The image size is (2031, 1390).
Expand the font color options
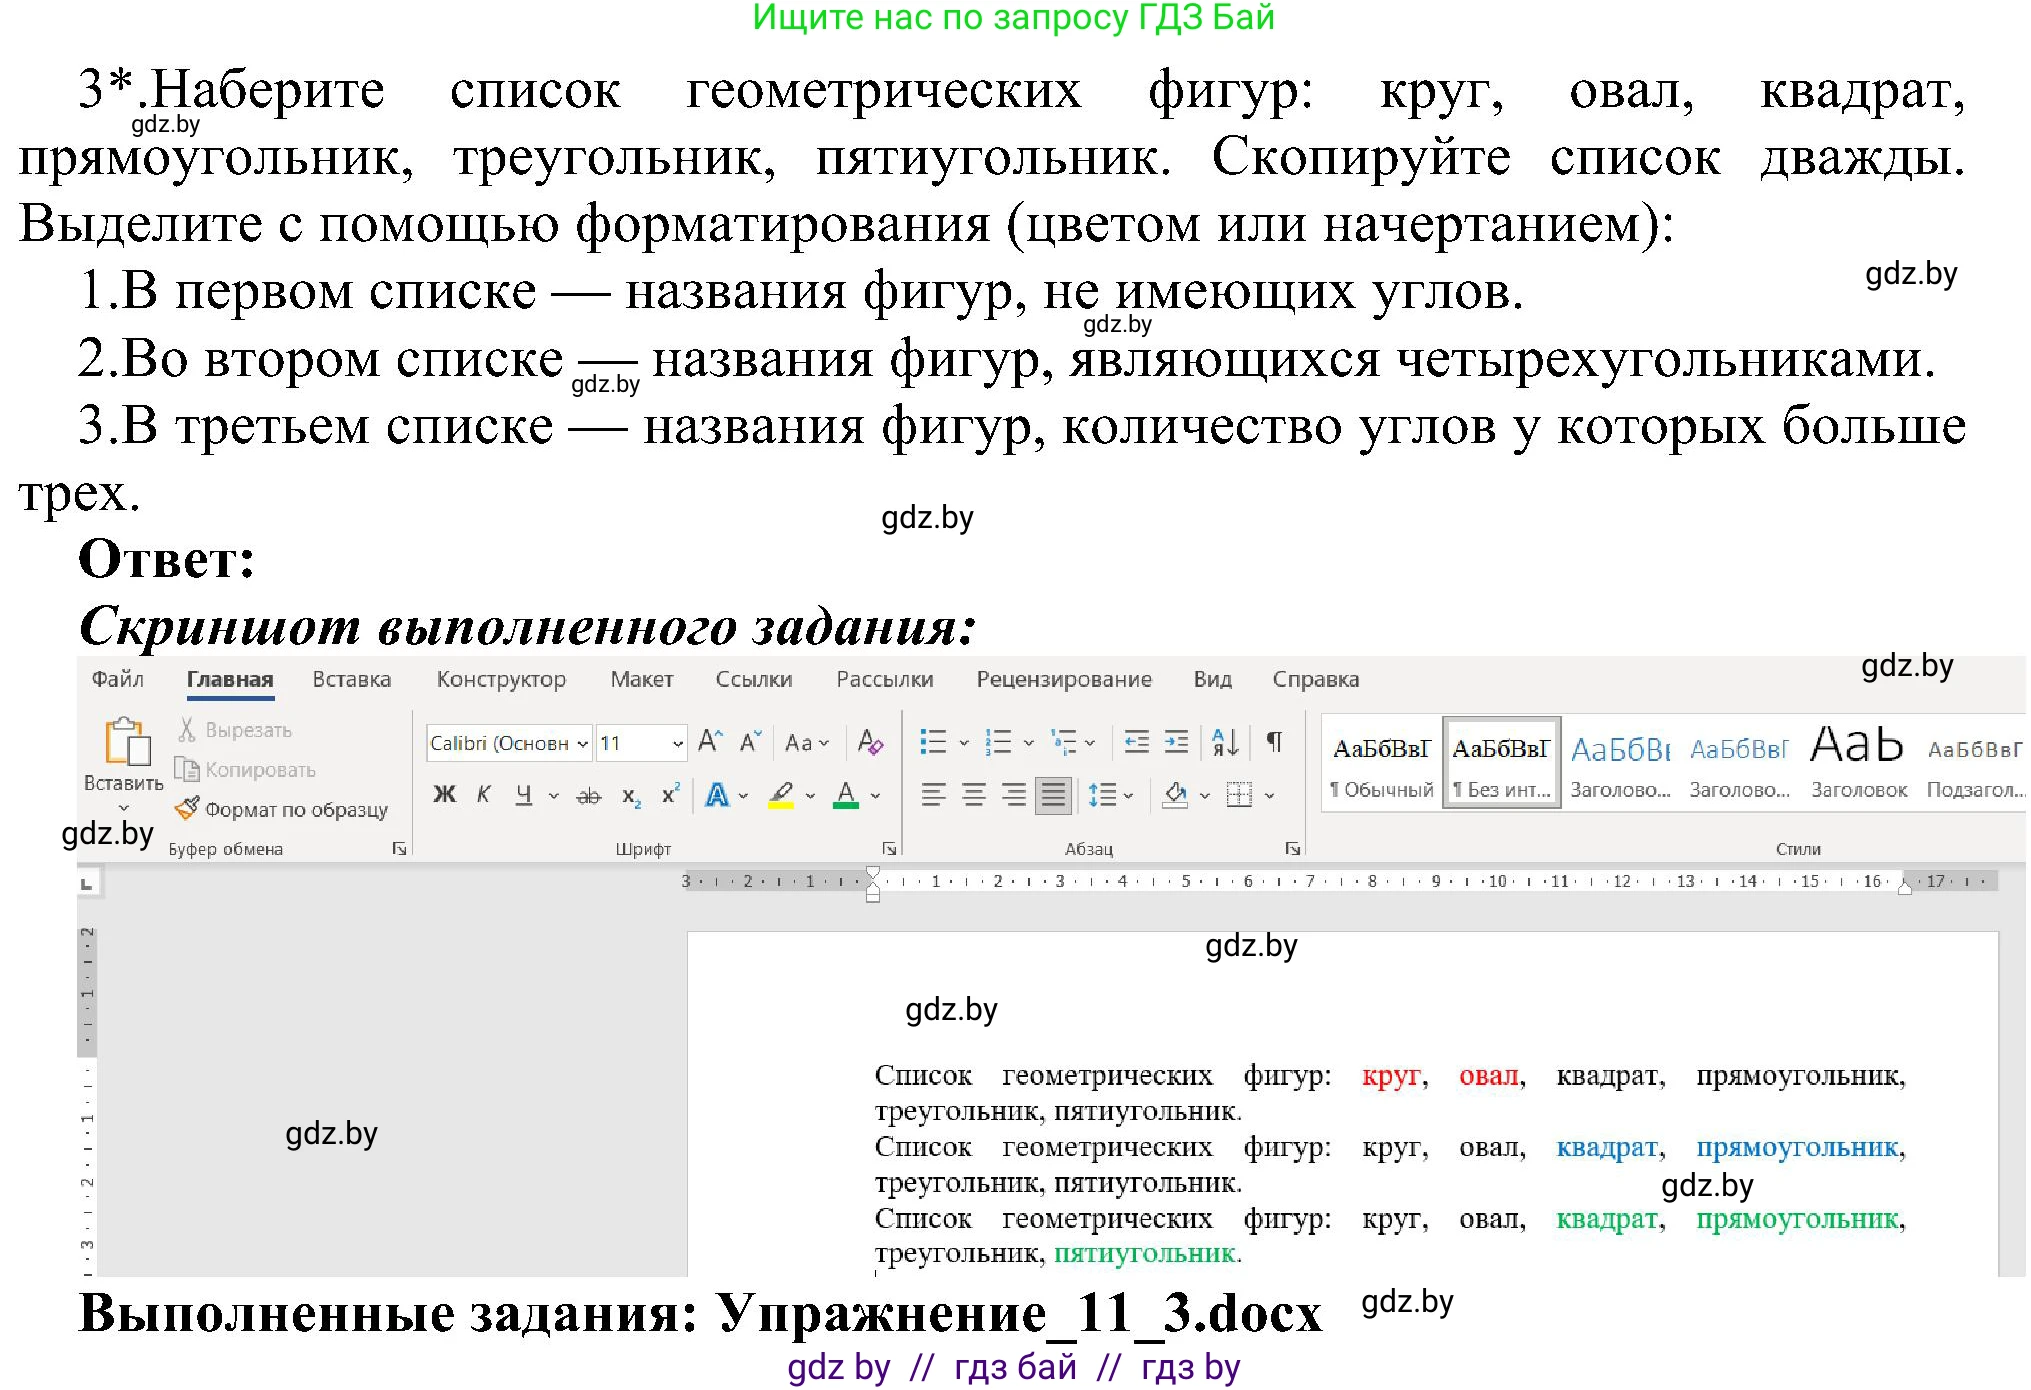[872, 797]
